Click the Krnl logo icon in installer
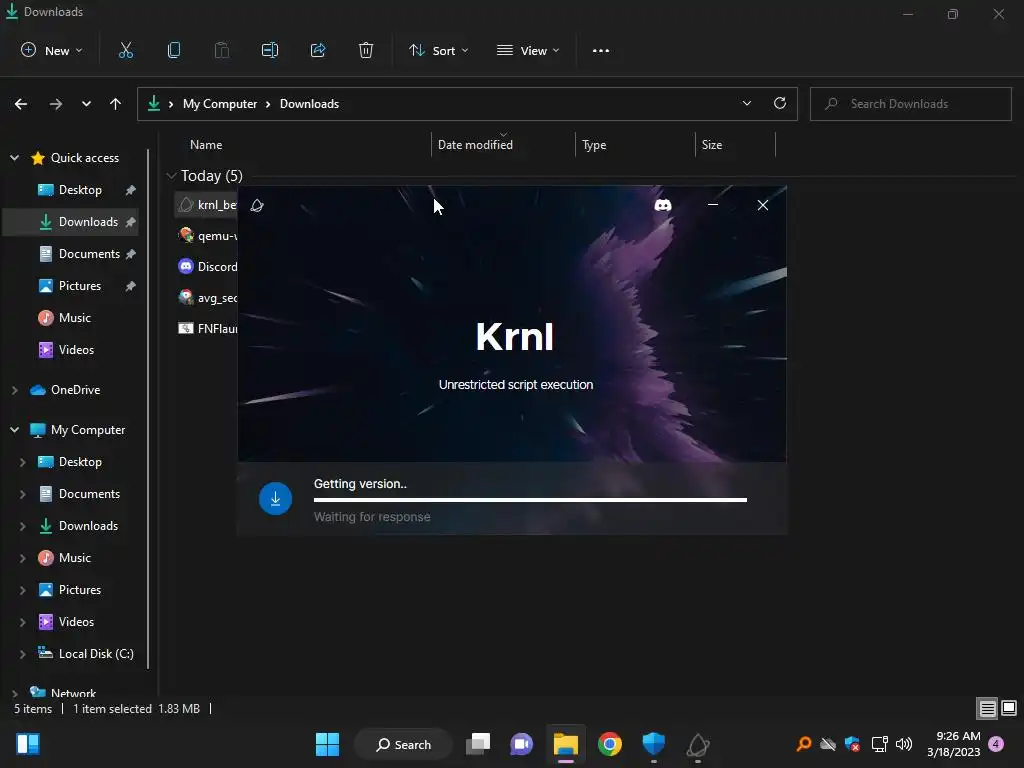Screen dimensions: 1024x768 257,206
